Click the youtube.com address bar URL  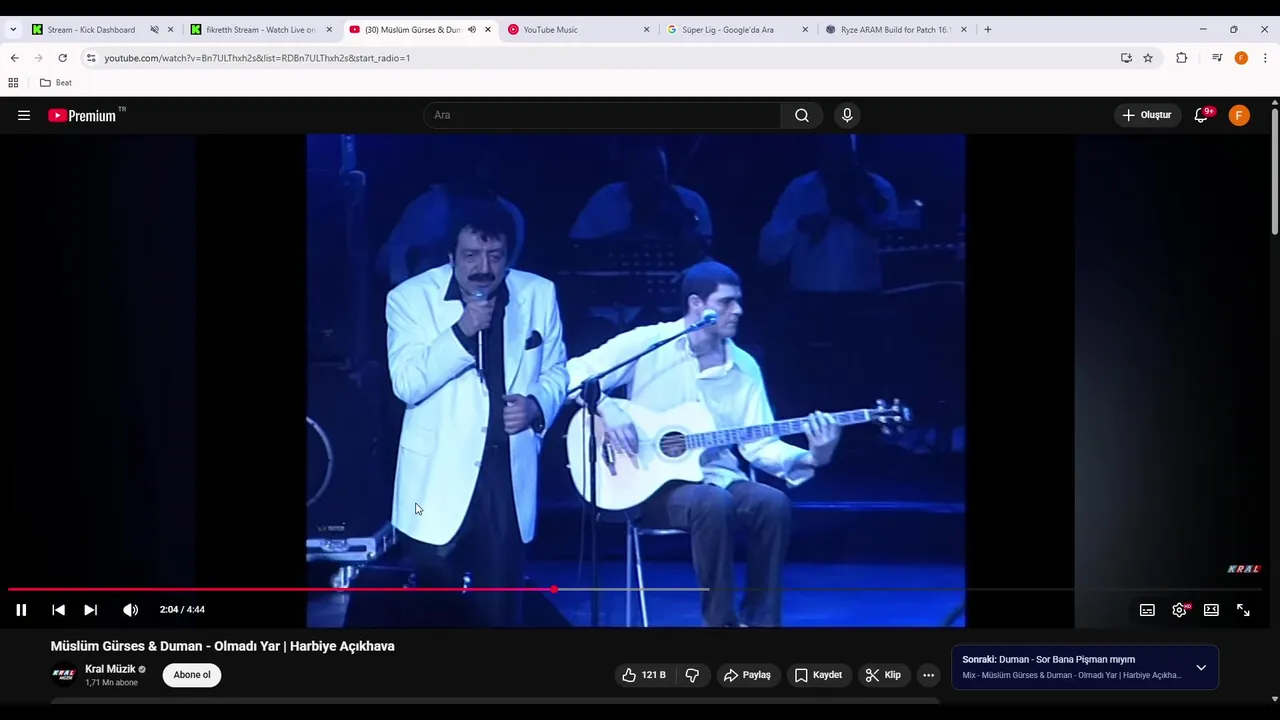click(257, 58)
